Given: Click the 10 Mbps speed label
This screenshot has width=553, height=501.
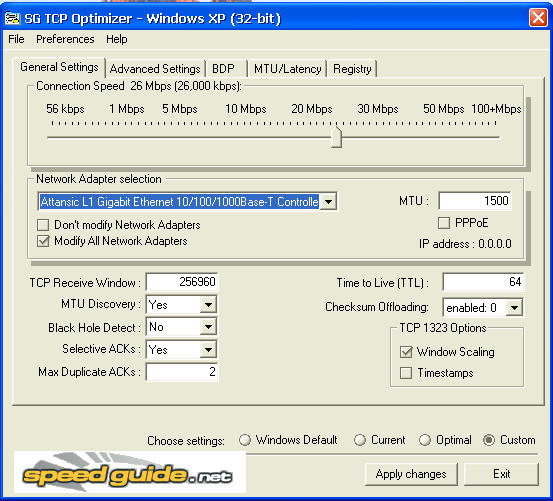Looking at the screenshot, I should pos(245,109).
